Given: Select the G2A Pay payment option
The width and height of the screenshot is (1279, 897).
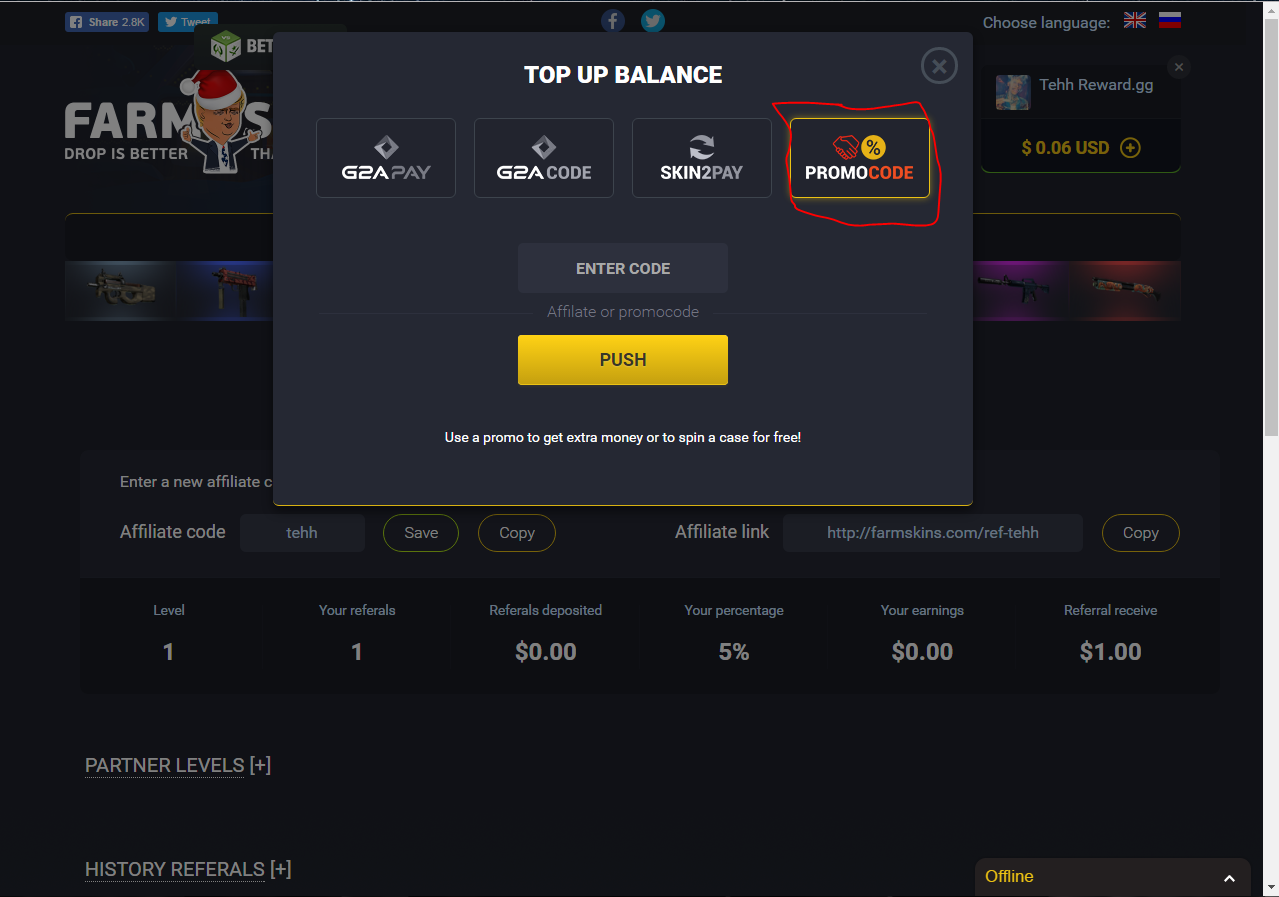Looking at the screenshot, I should [x=386, y=158].
